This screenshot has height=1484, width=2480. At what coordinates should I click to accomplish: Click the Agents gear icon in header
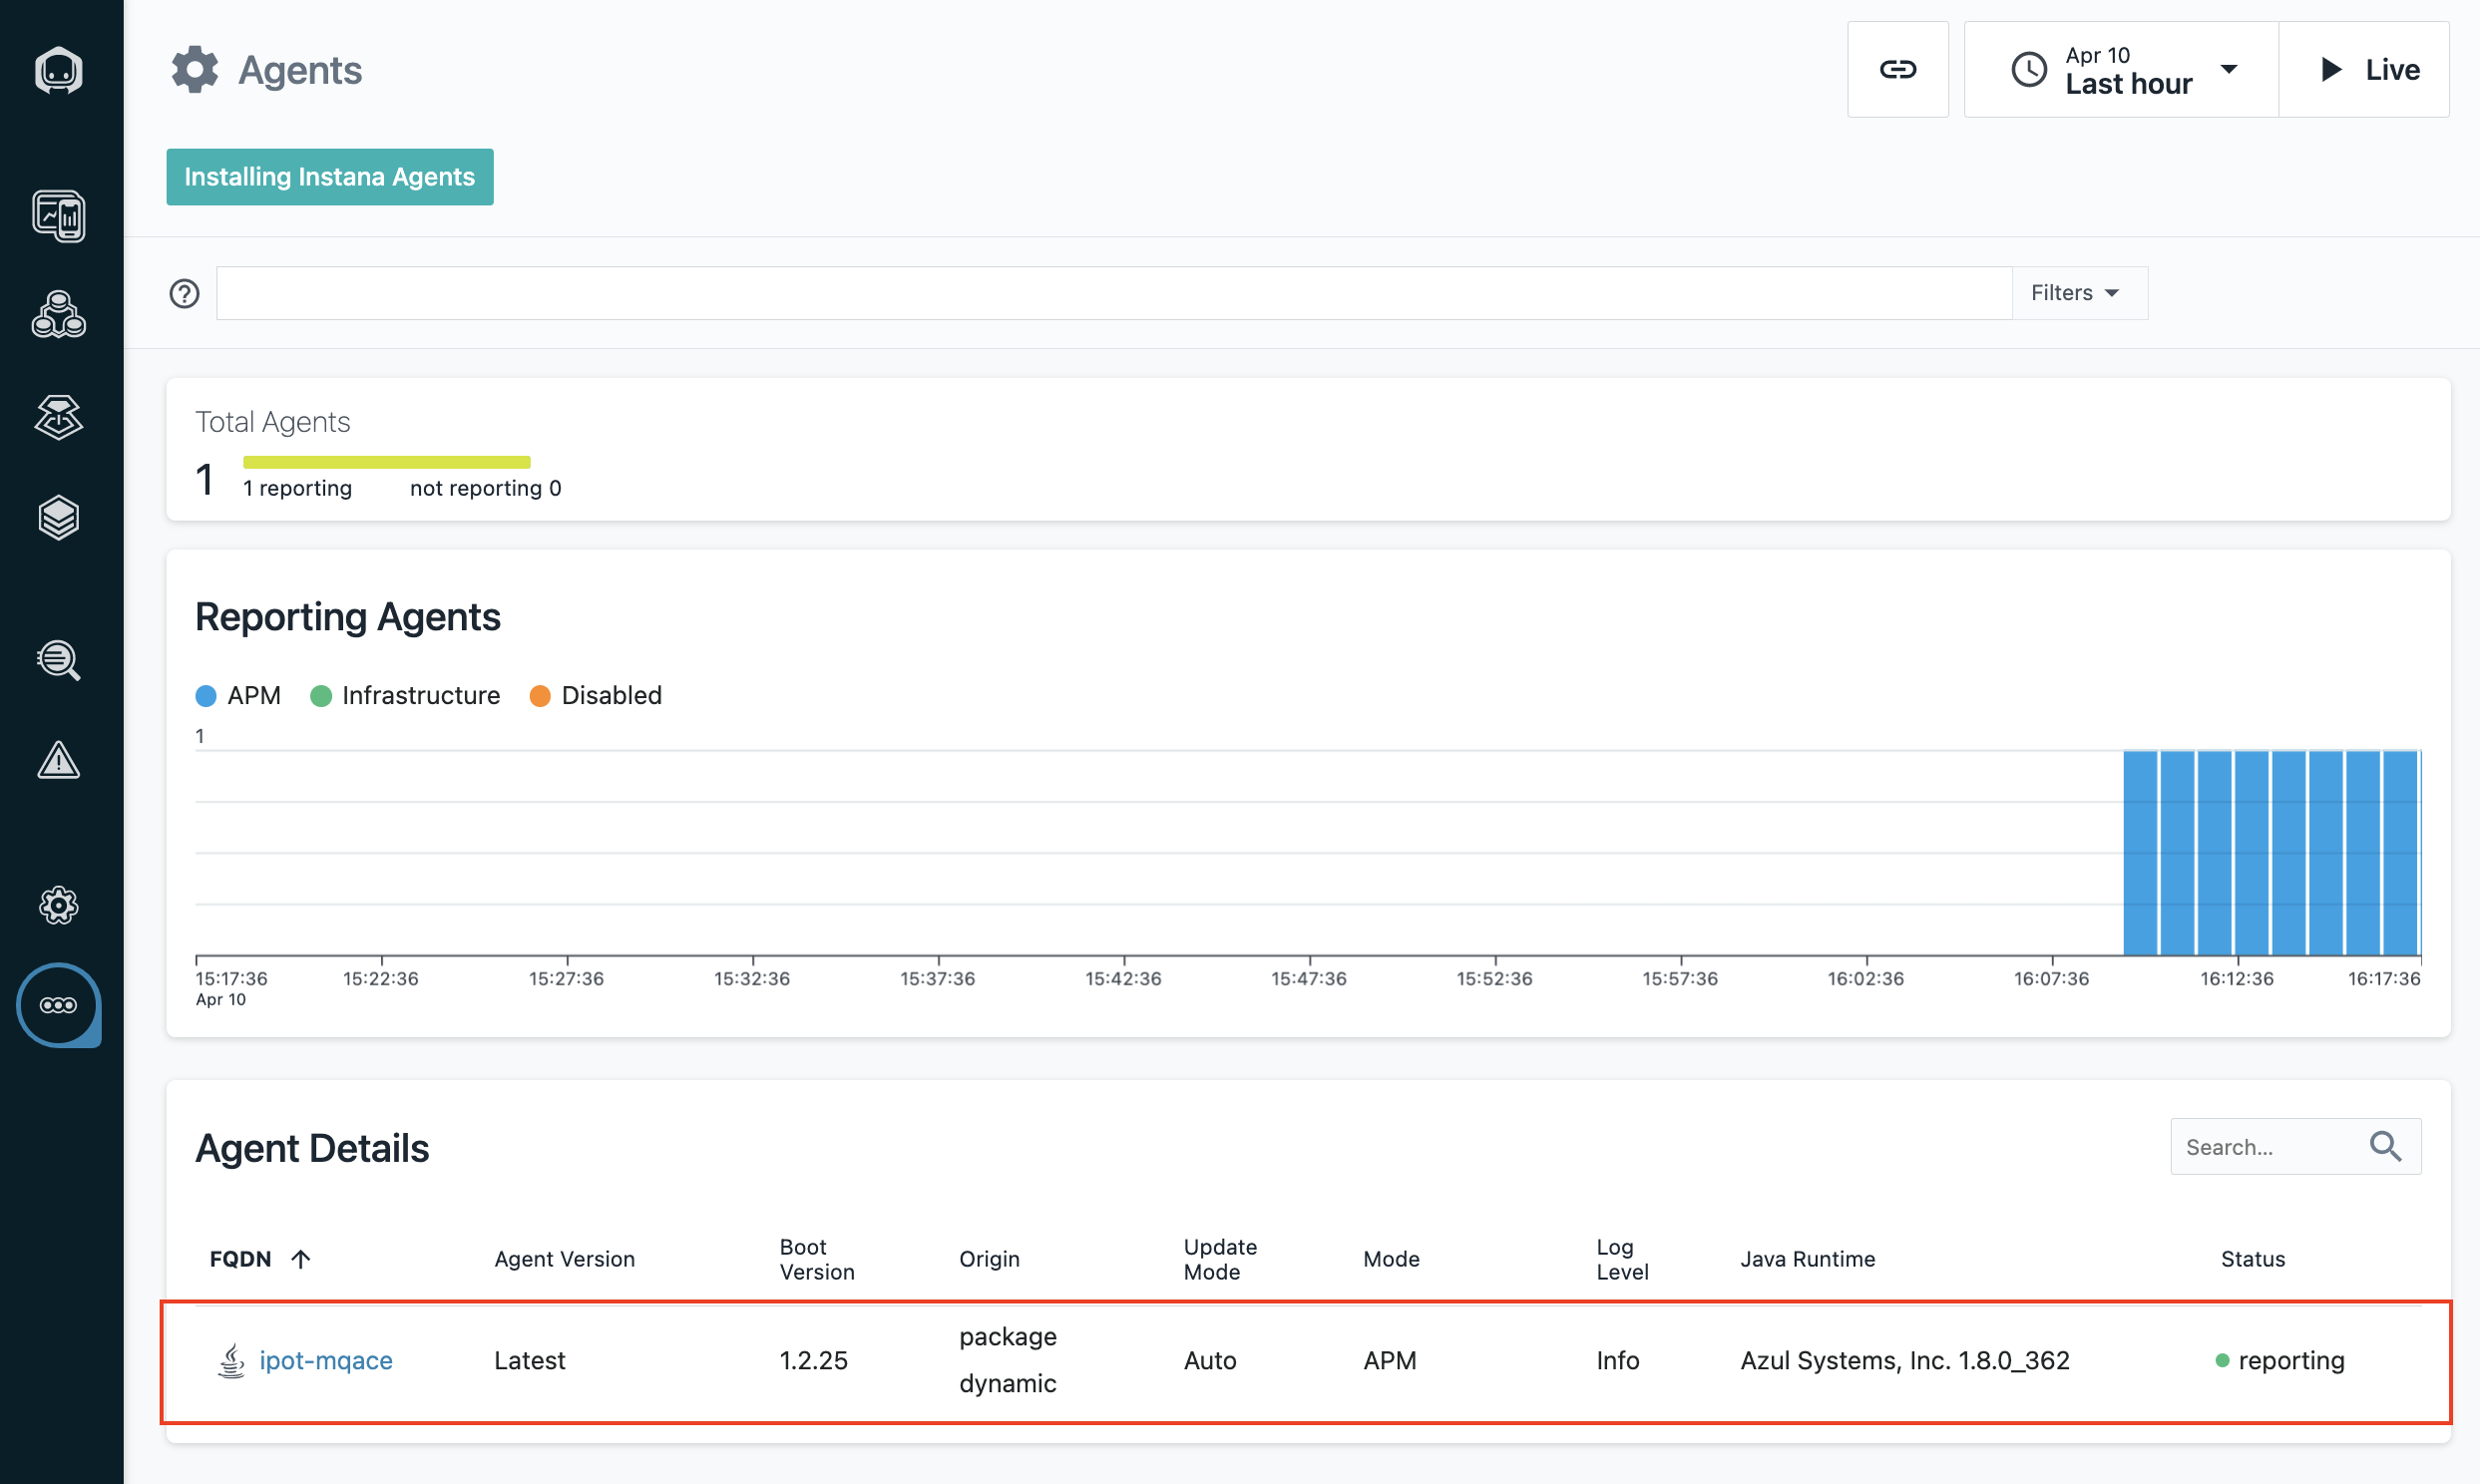[x=194, y=70]
